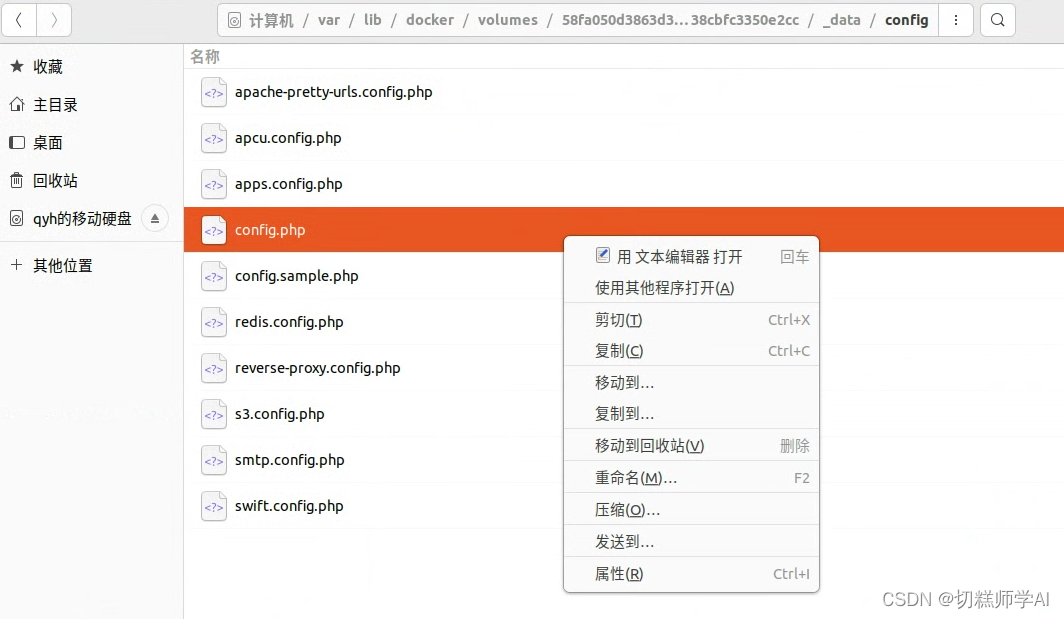Select 复制(C) in the context menu

pos(691,351)
